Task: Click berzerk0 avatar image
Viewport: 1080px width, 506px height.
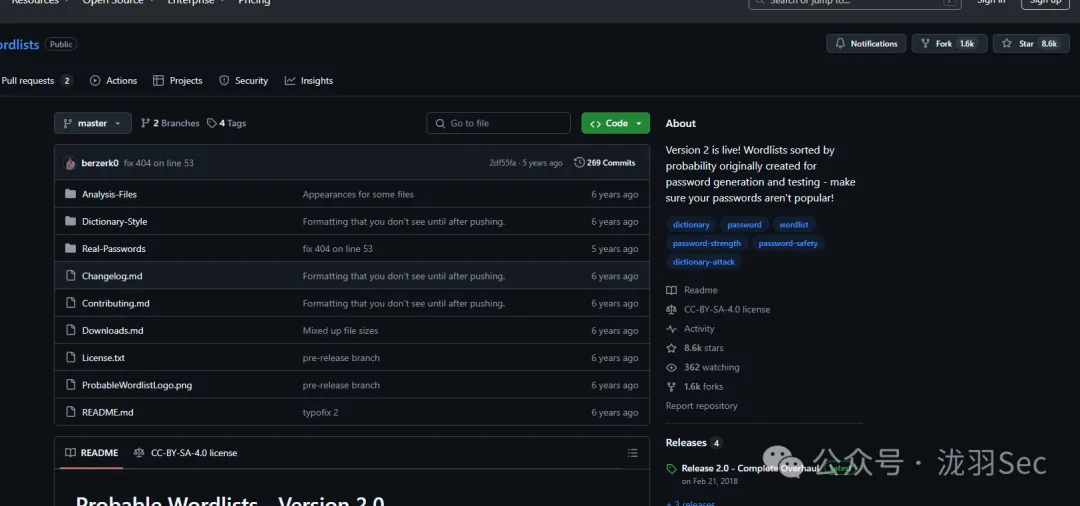Action: point(70,163)
